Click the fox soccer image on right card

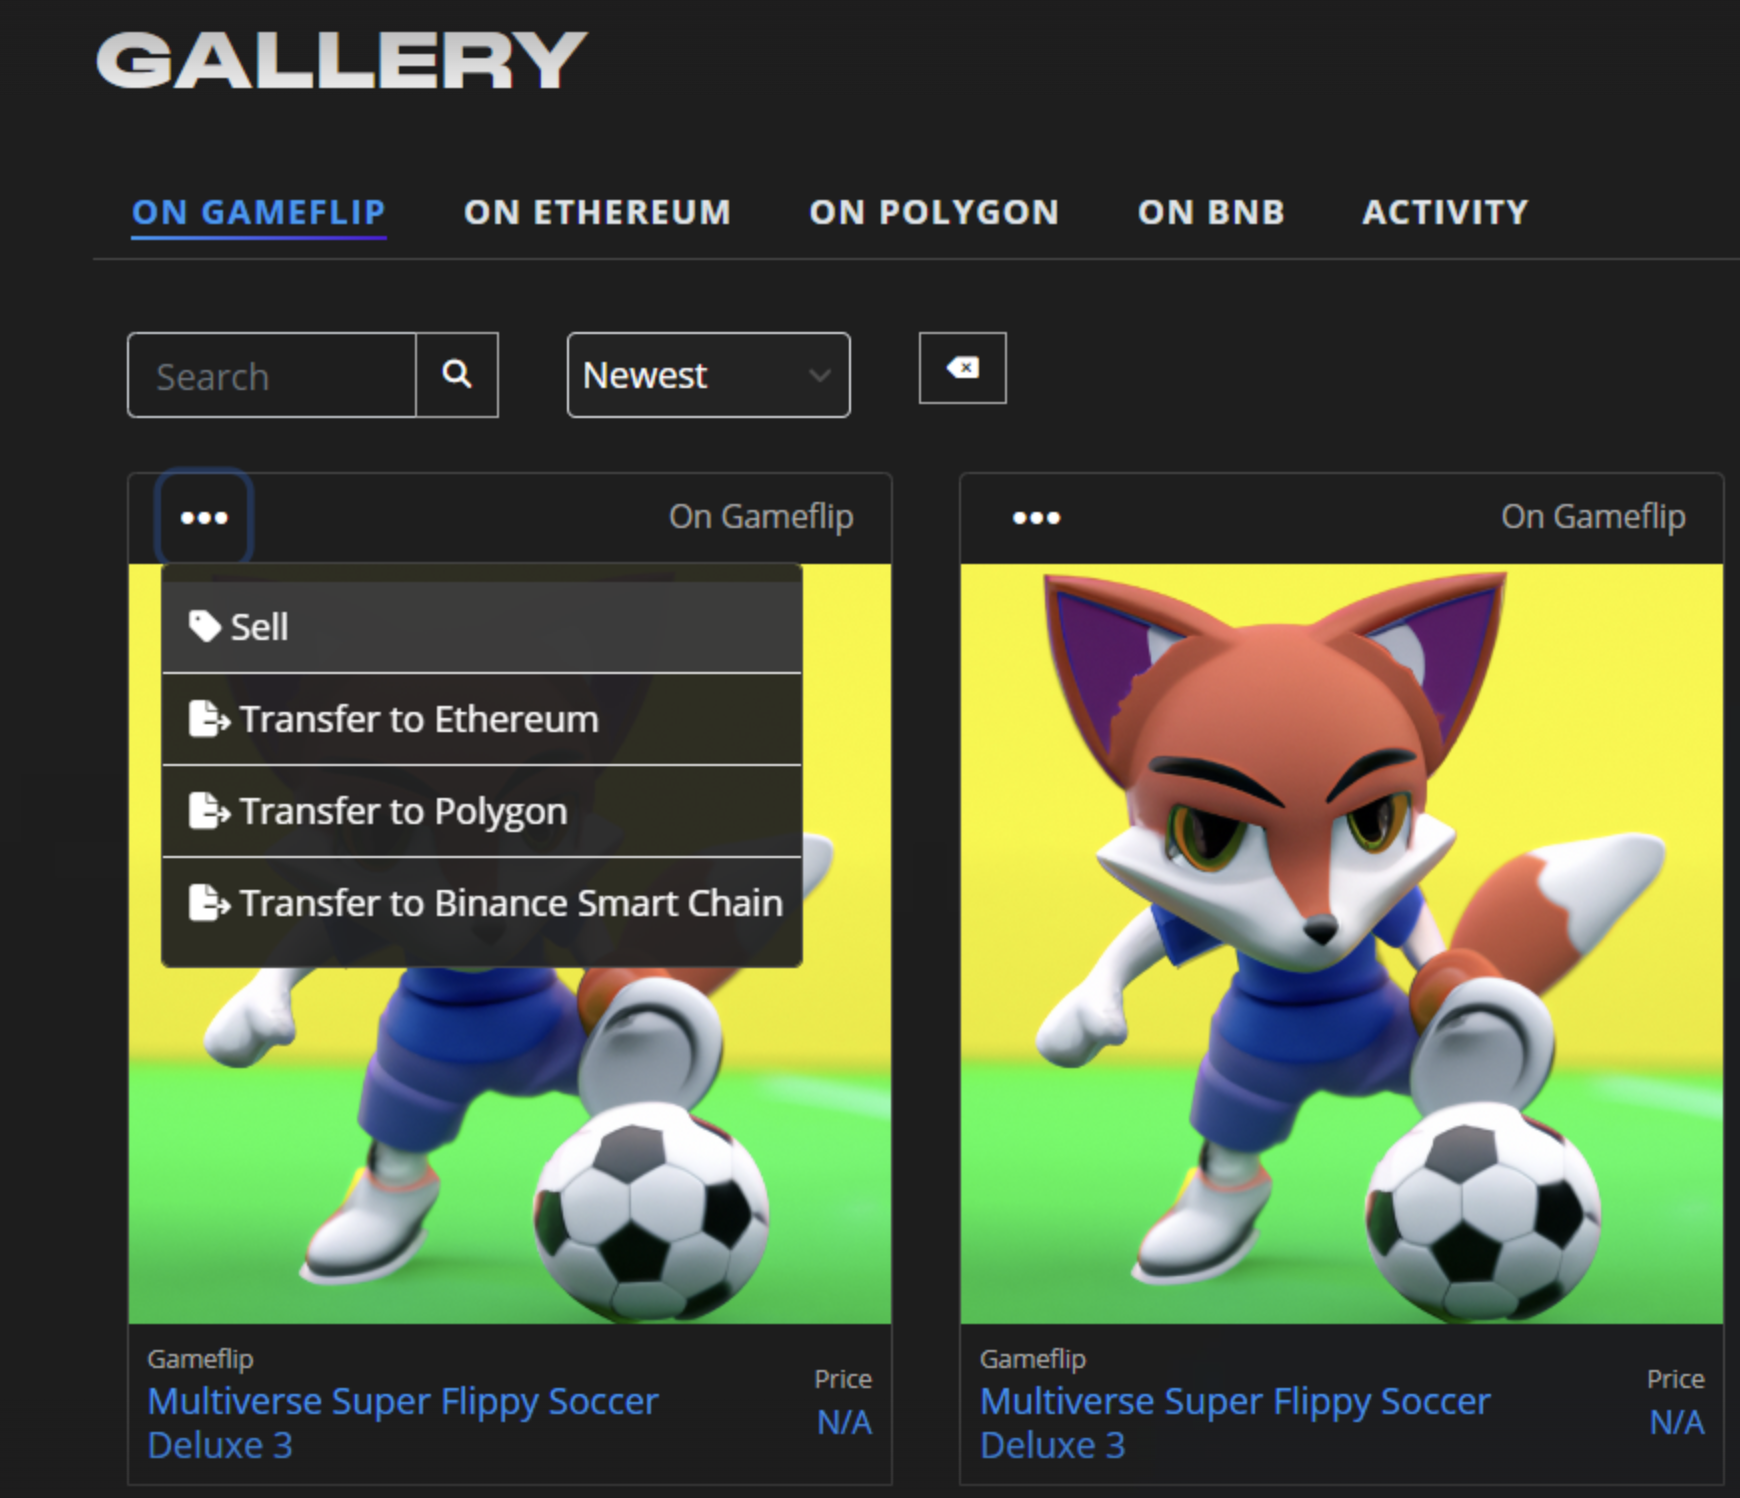point(1341,943)
